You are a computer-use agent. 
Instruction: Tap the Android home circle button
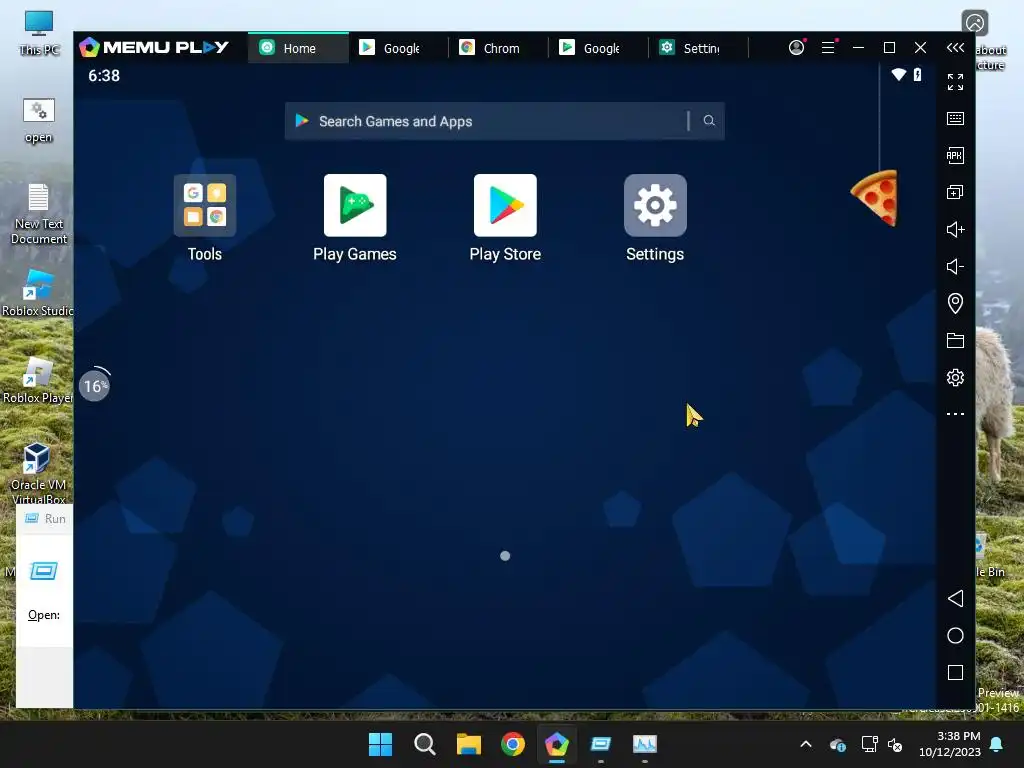(955, 635)
